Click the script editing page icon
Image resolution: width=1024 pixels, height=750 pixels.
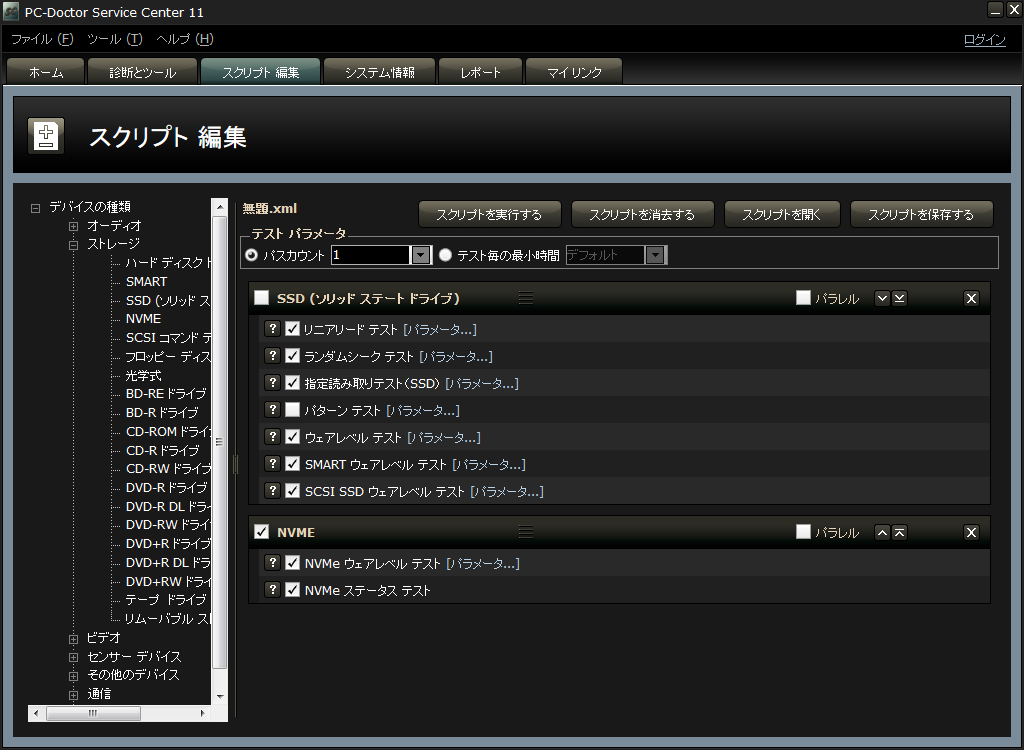pos(46,136)
